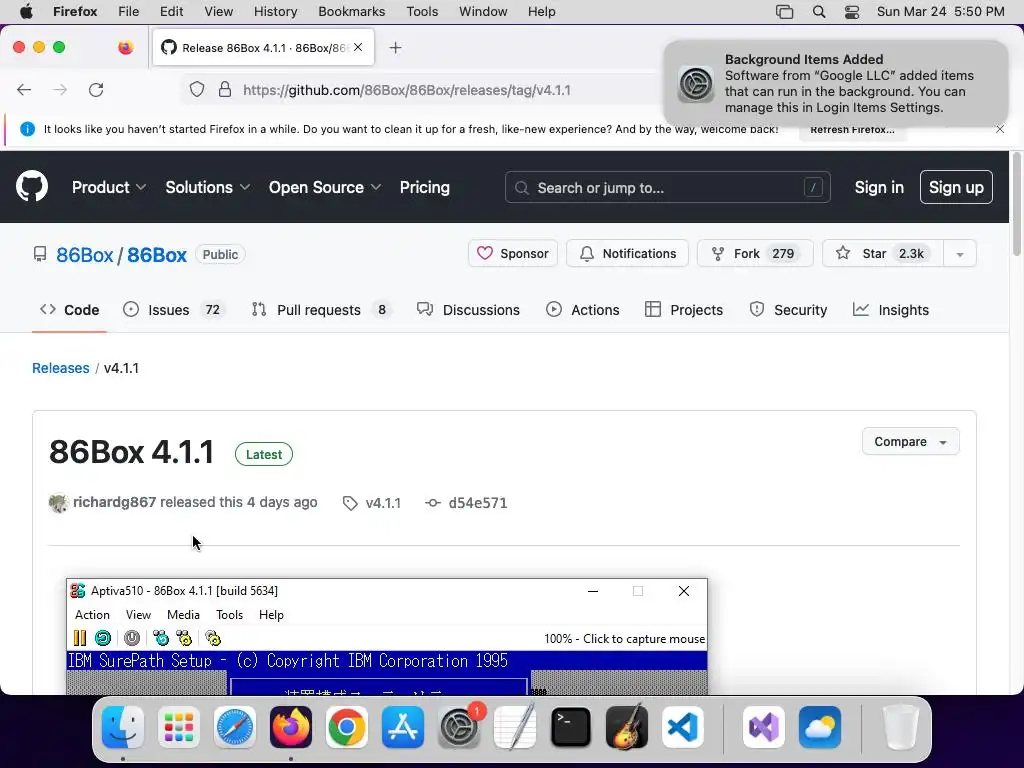This screenshot has width=1024, height=768.
Task: Click the Stage Manager windows icon in menu bar
Action: coord(784,12)
